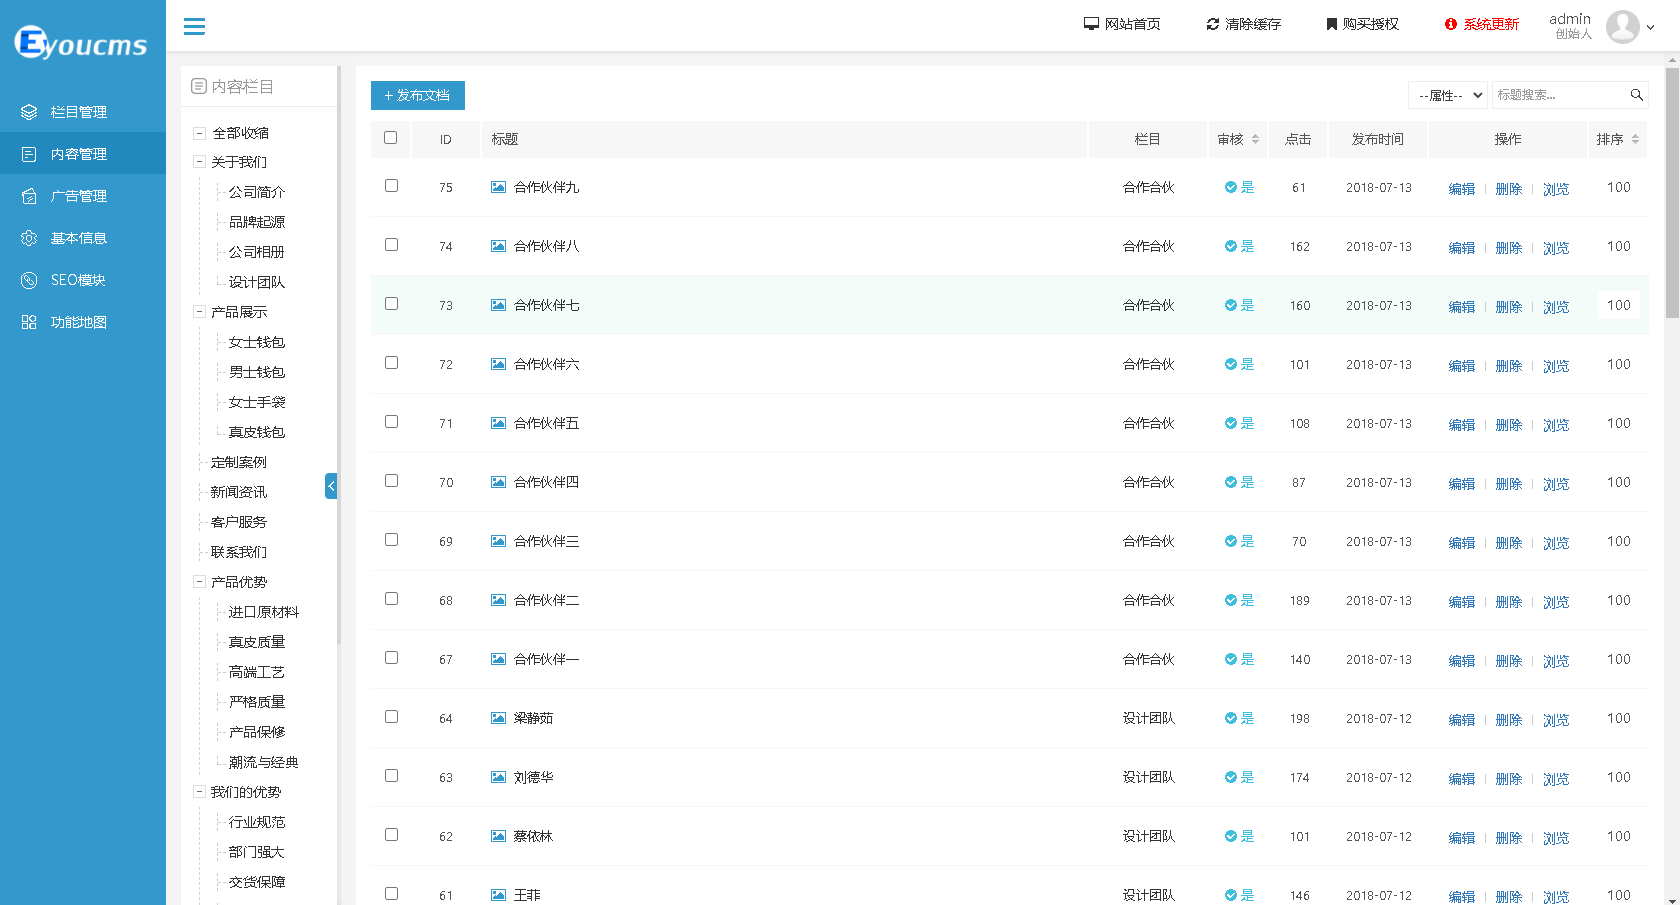Click image icon beside 合作伙伴九

point(498,187)
